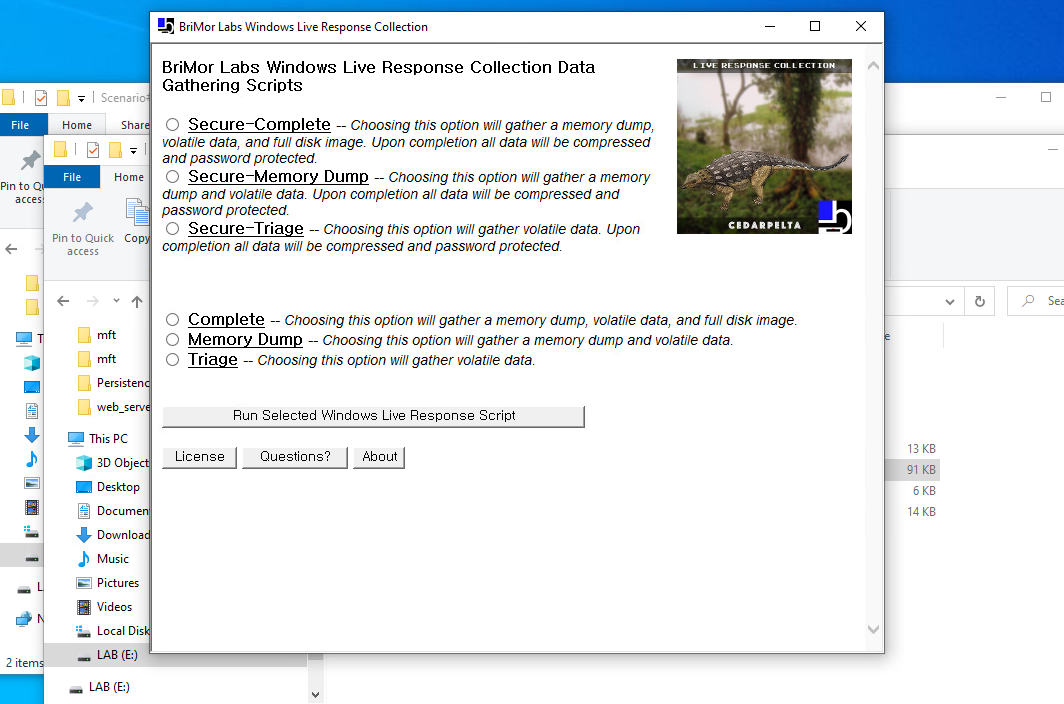Image resolution: width=1064 pixels, height=704 pixels.
Task: Select the Memory Dump radio option
Action: coord(172,339)
